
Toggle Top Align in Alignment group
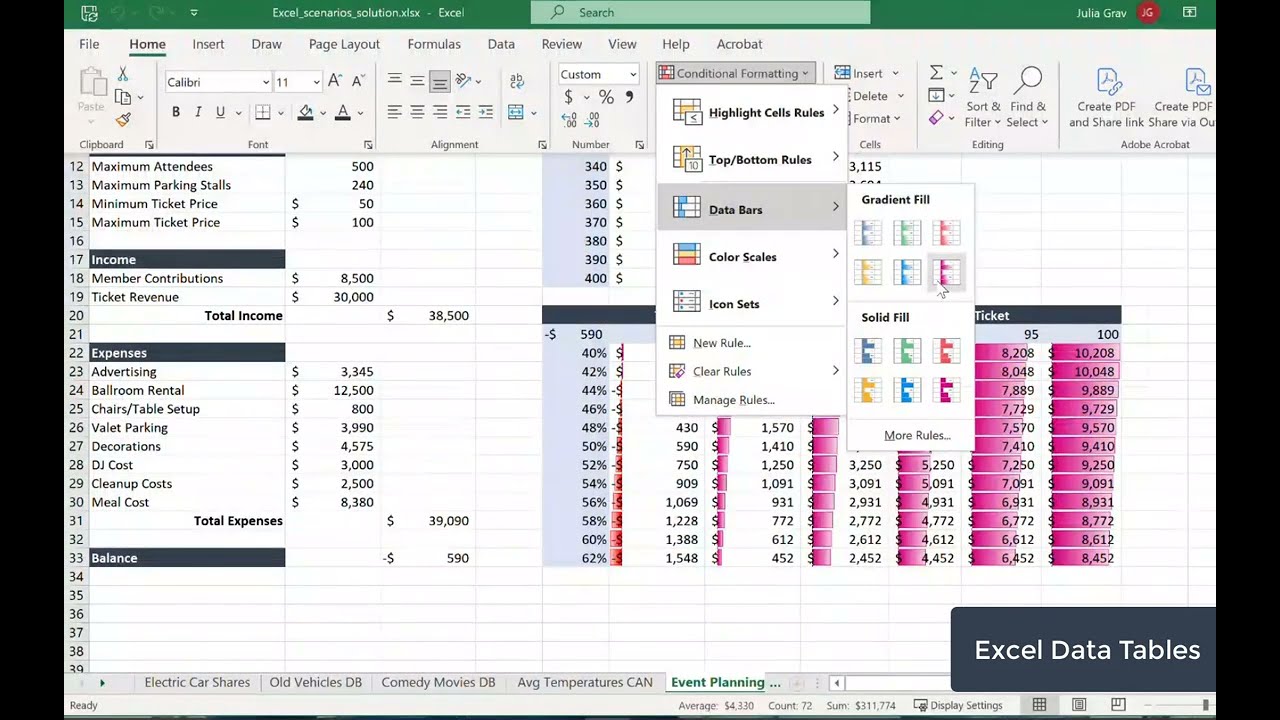point(395,81)
